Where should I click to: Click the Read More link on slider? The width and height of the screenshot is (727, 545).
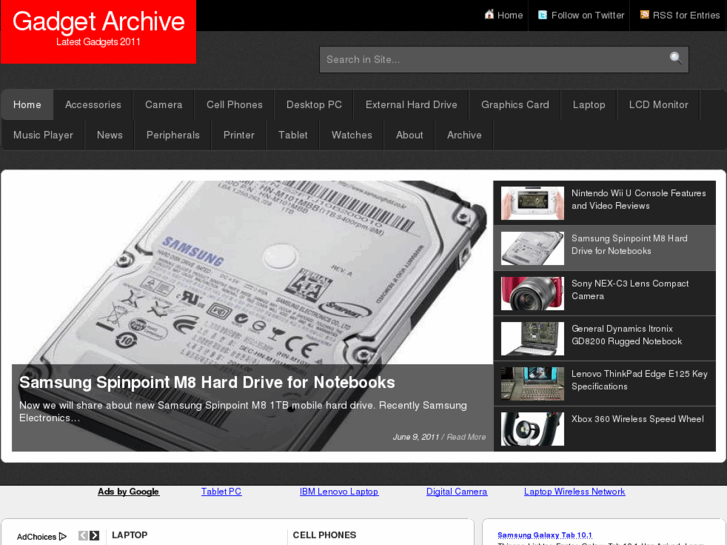click(x=466, y=437)
